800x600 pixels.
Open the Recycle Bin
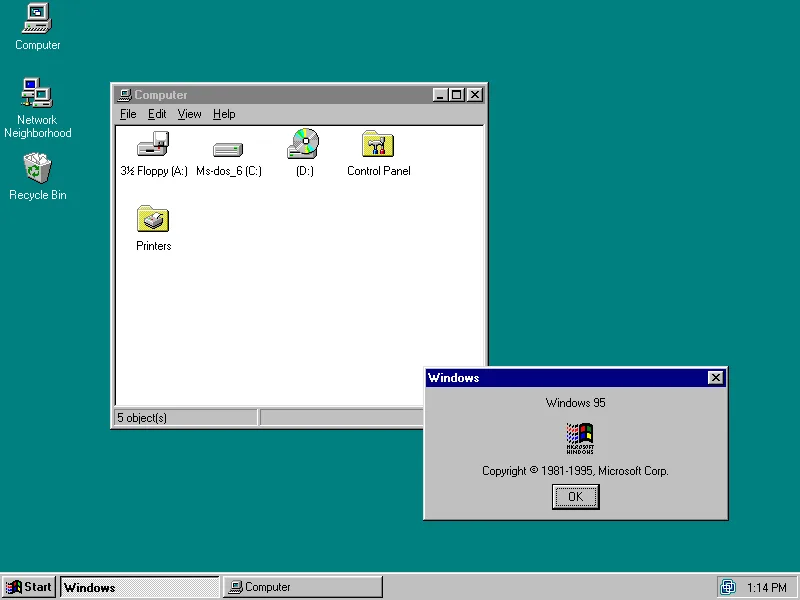(x=37, y=170)
